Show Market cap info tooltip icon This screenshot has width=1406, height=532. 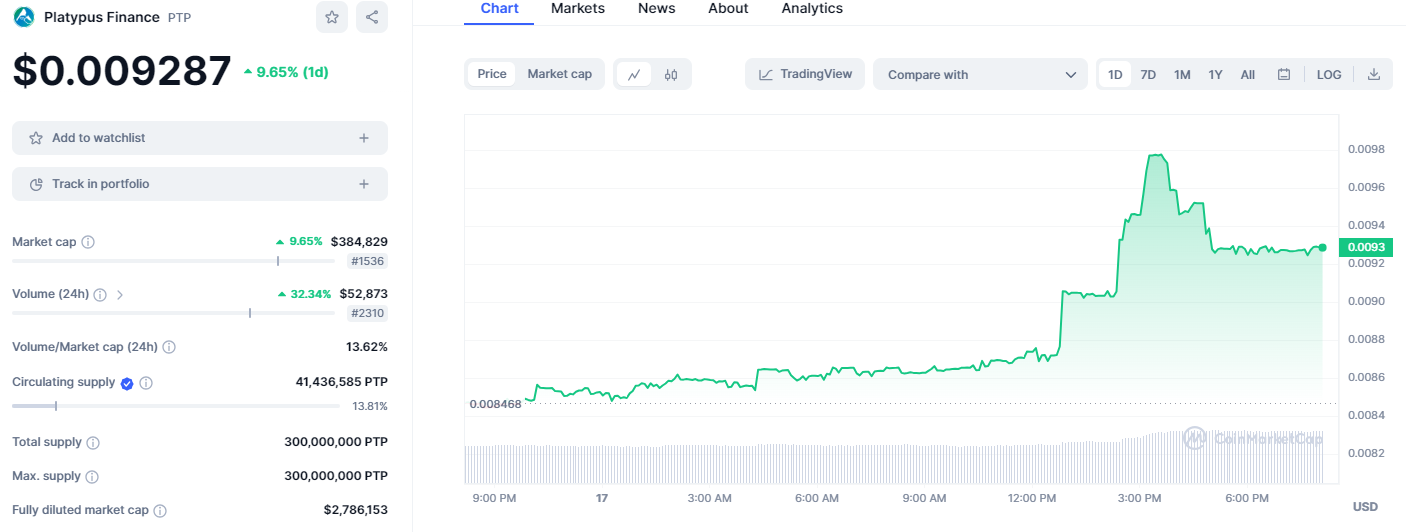[x=88, y=242]
